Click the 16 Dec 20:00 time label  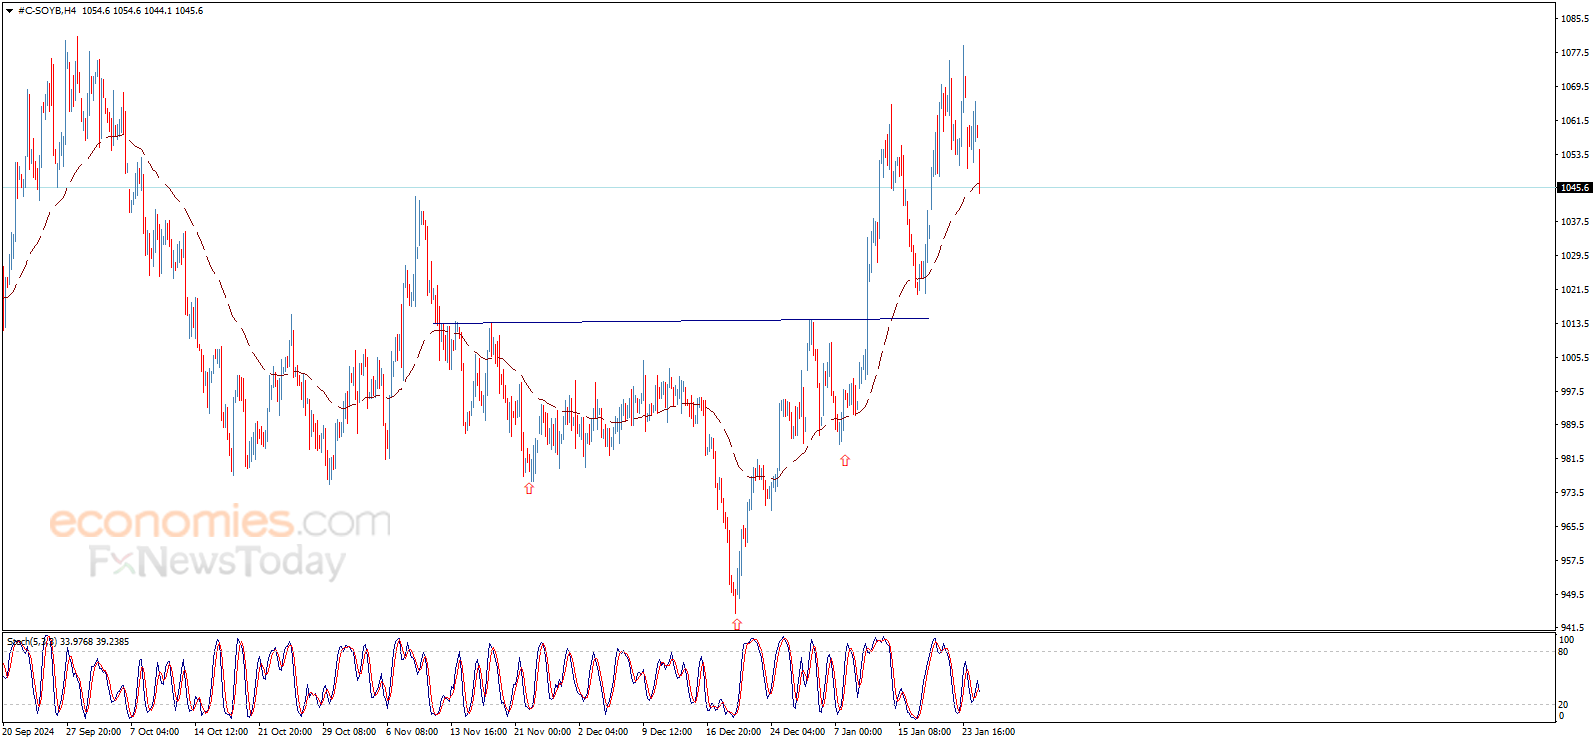tap(733, 732)
